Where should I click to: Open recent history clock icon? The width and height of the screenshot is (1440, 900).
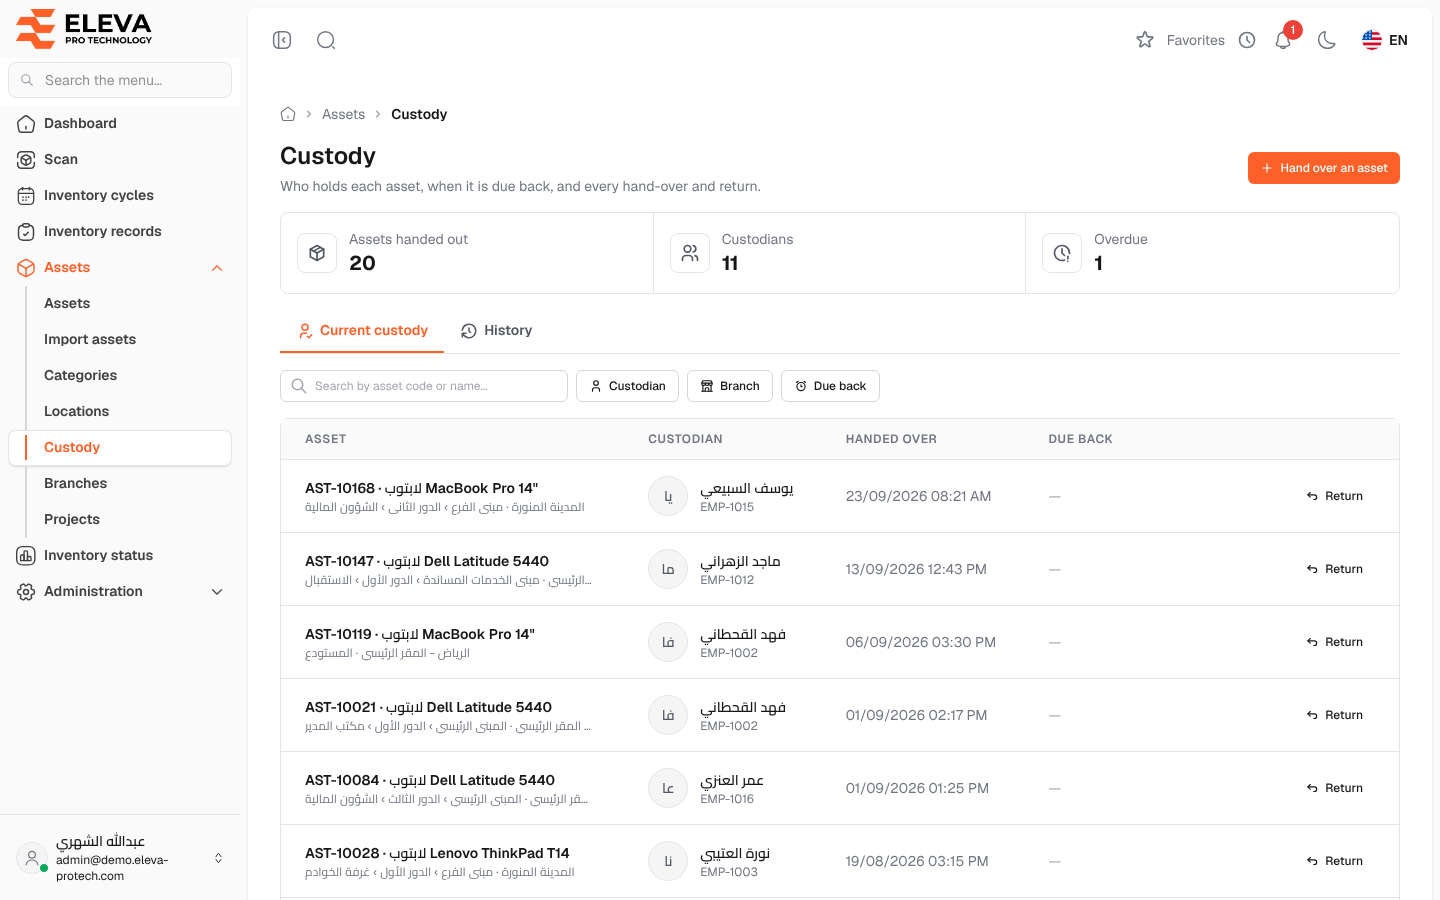pos(1247,40)
